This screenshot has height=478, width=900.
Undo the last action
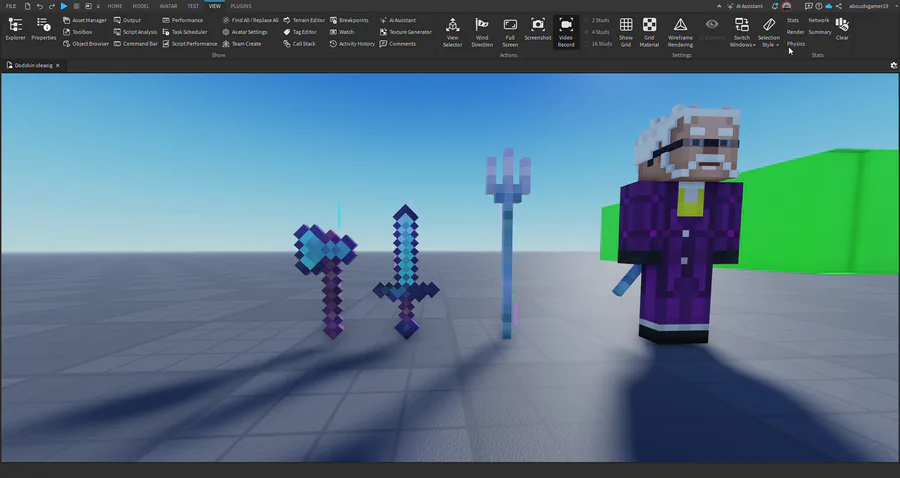40,6
